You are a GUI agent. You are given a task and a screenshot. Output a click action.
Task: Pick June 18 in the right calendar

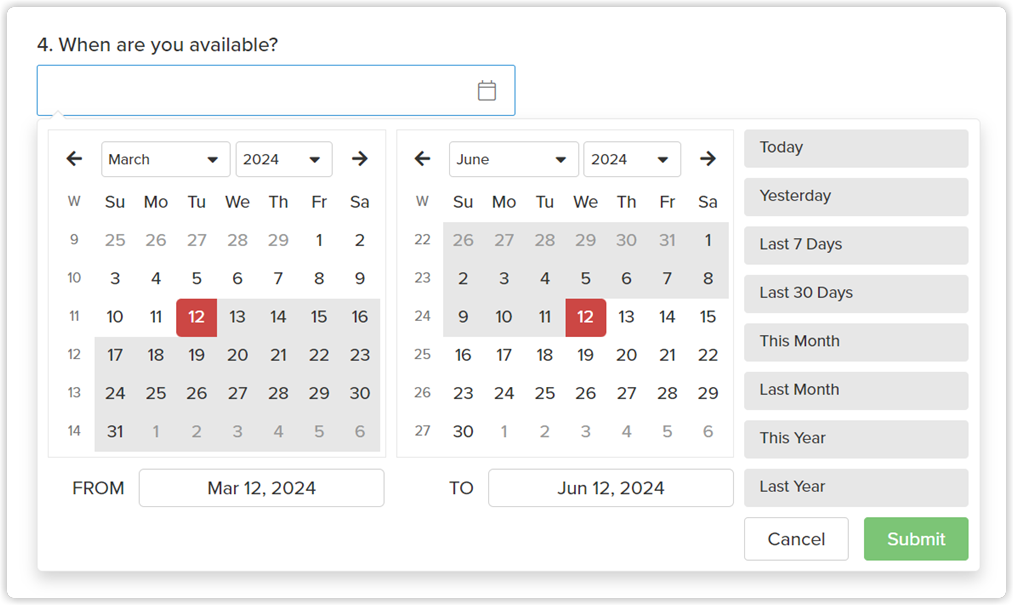pyautogui.click(x=545, y=355)
